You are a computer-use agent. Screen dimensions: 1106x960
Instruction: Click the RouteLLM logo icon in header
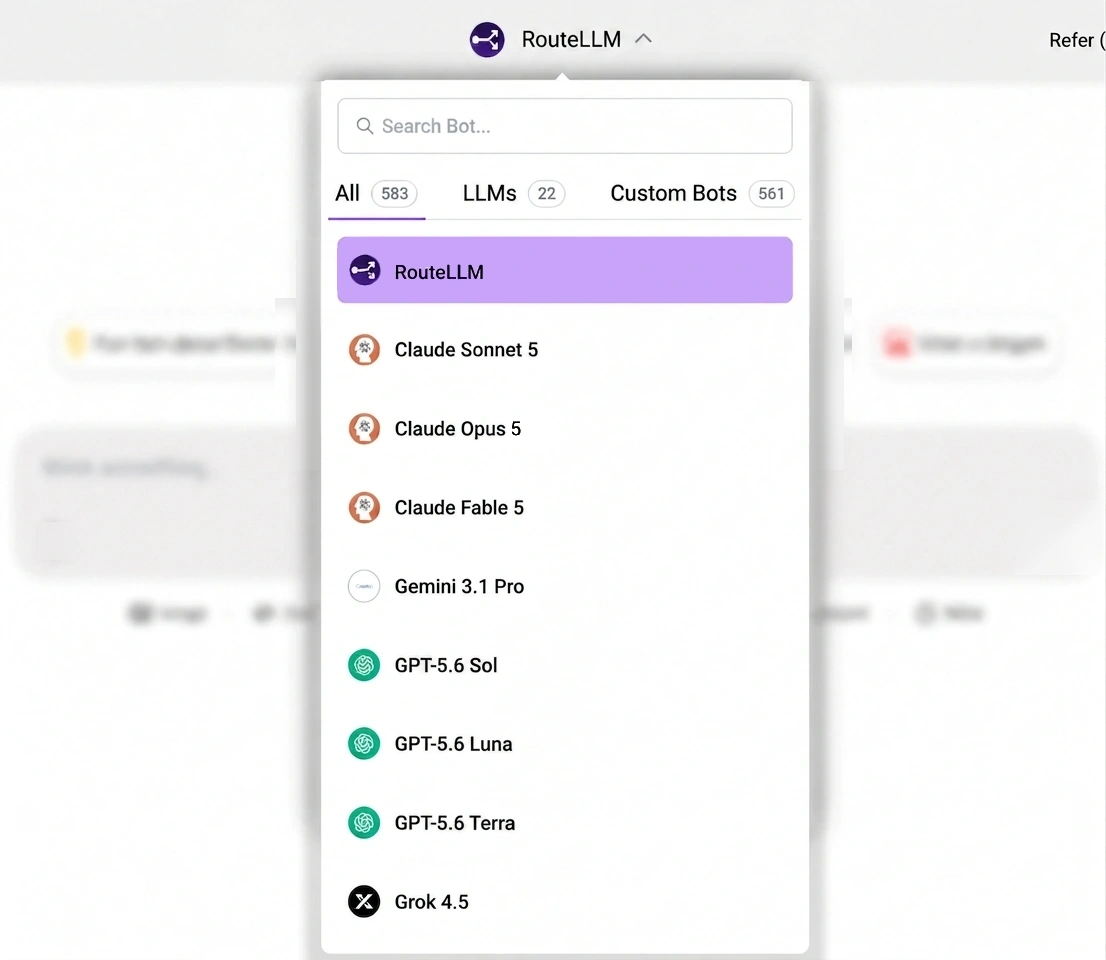(x=487, y=40)
